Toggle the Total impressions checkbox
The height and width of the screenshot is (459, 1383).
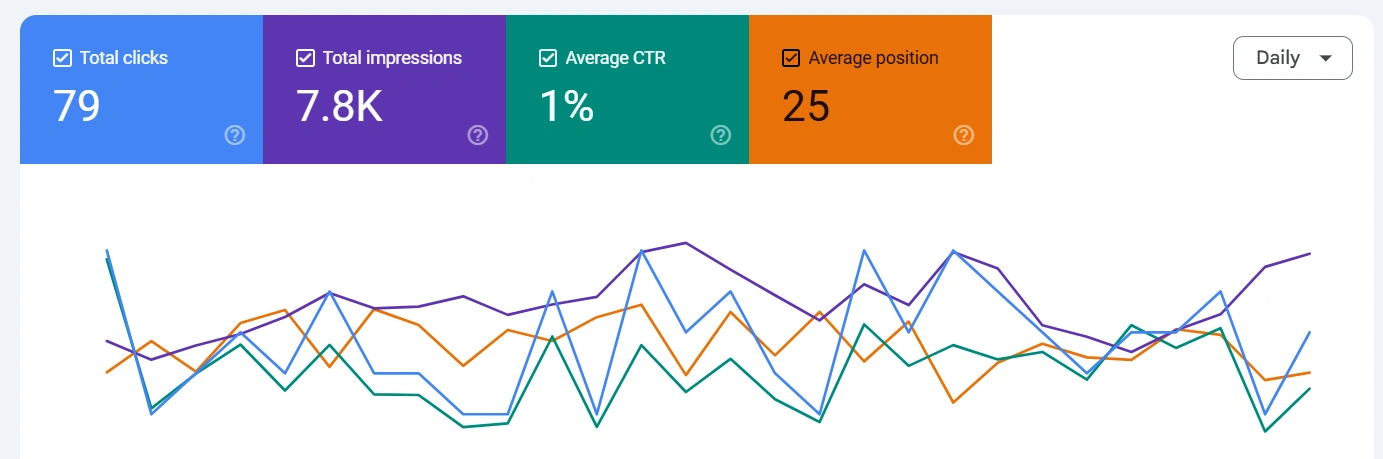(305, 58)
